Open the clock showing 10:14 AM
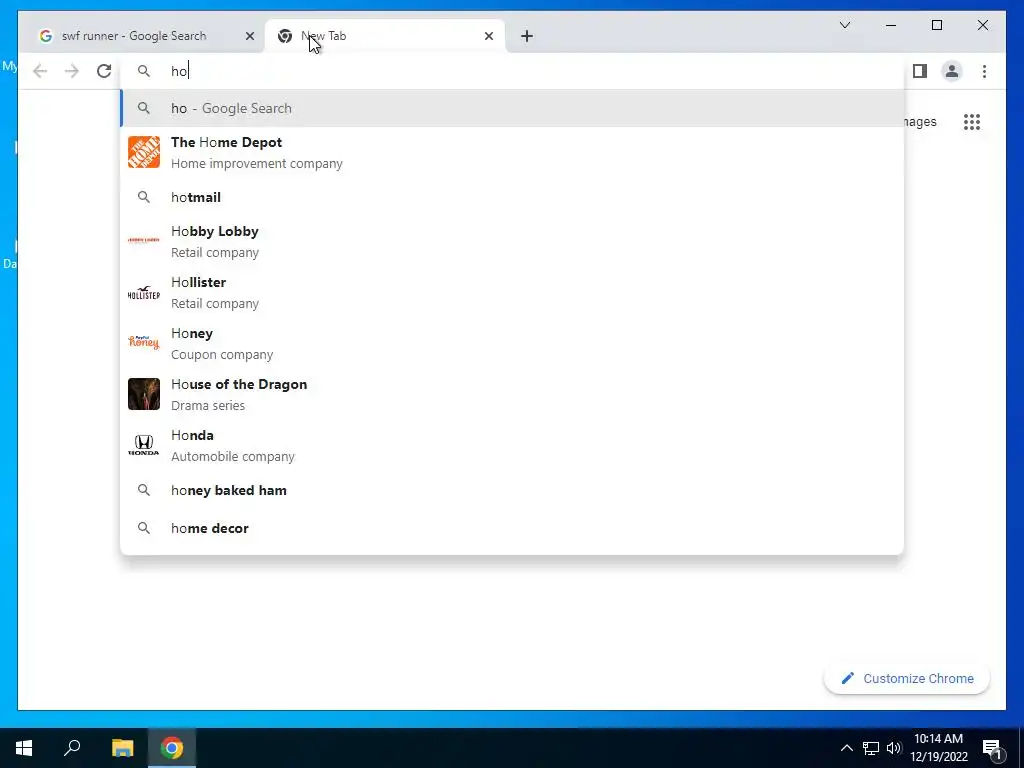This screenshot has width=1024, height=768. coord(939,748)
